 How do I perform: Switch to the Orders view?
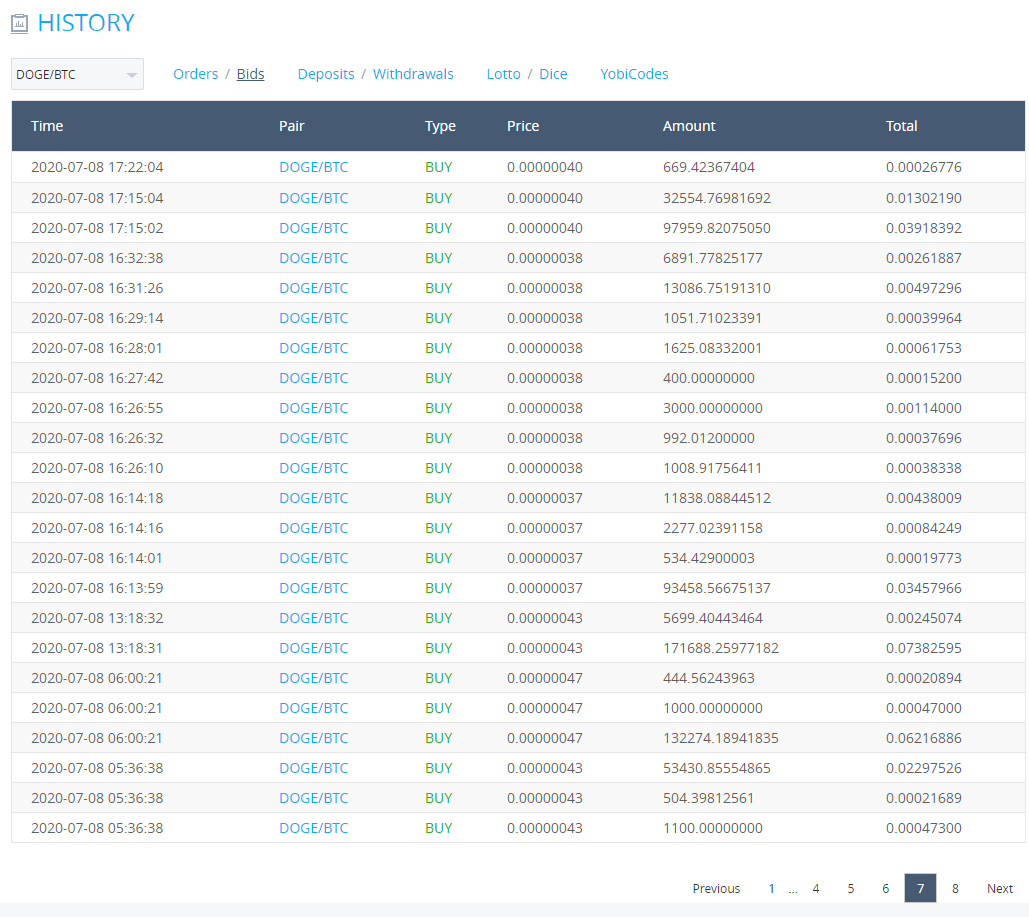click(x=196, y=74)
